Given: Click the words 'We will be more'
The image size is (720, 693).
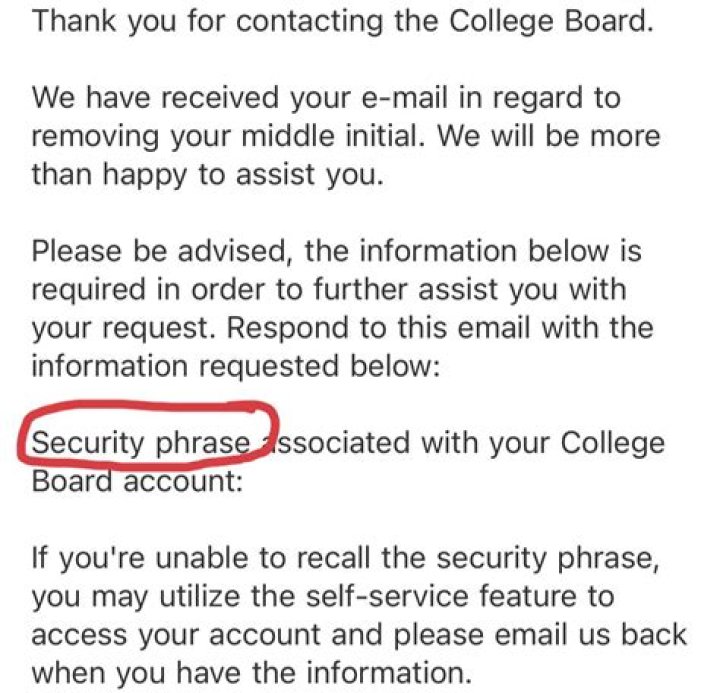Looking at the screenshot, I should [548, 137].
